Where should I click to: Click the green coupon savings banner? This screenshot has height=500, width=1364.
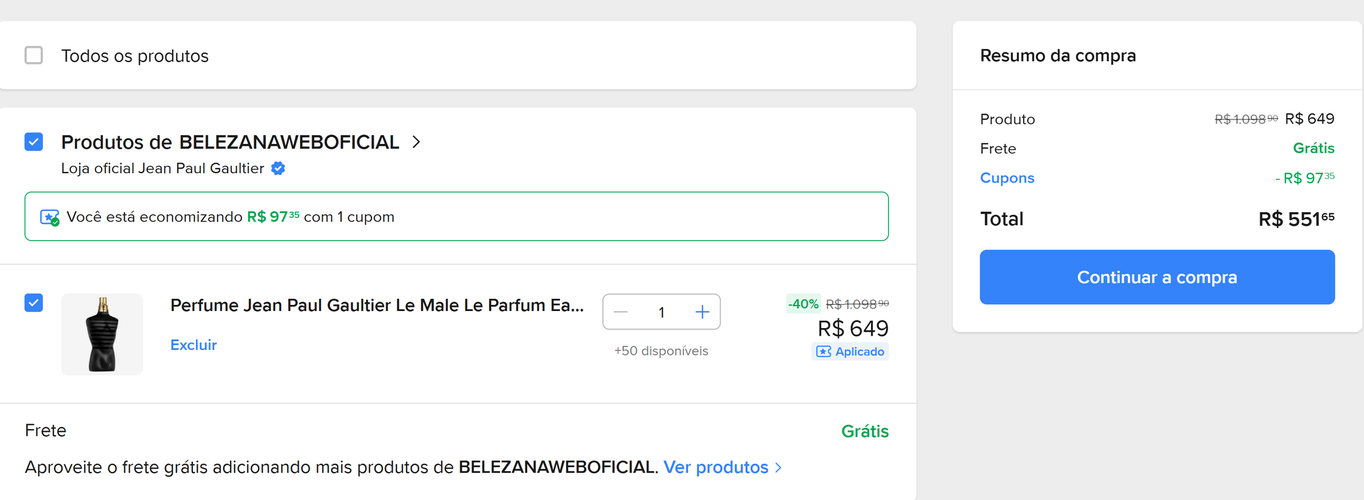456,217
